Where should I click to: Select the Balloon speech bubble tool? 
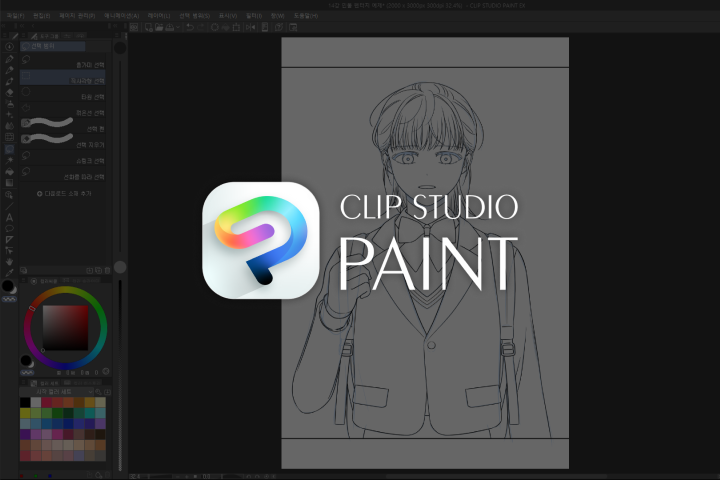(9, 228)
